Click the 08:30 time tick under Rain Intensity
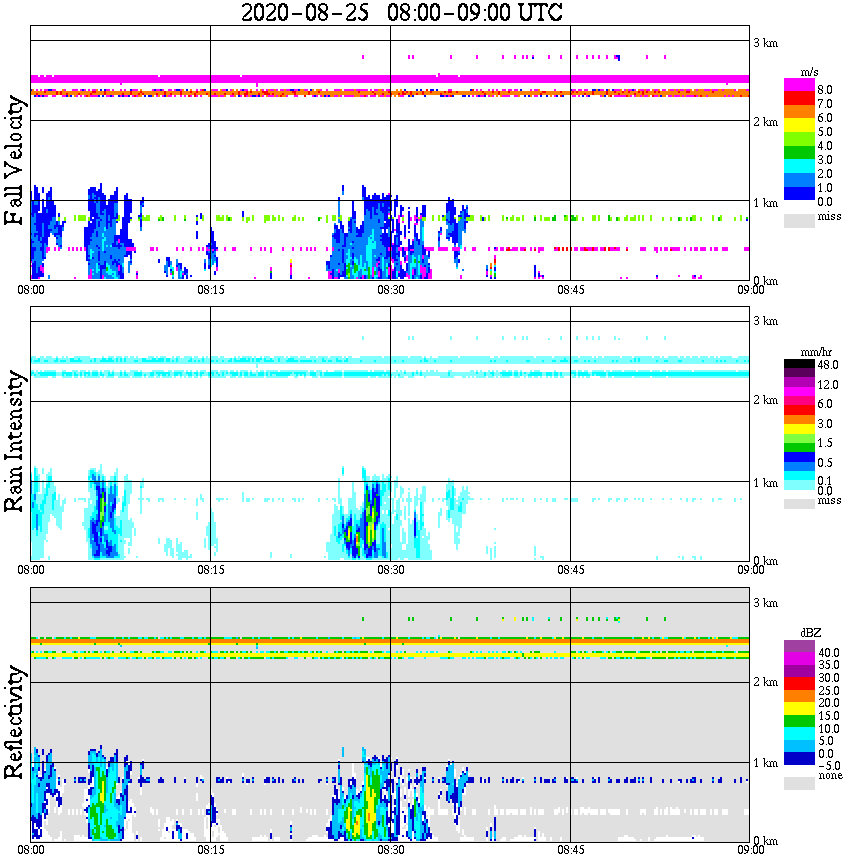The height and width of the screenshot is (868, 850). coord(390,570)
